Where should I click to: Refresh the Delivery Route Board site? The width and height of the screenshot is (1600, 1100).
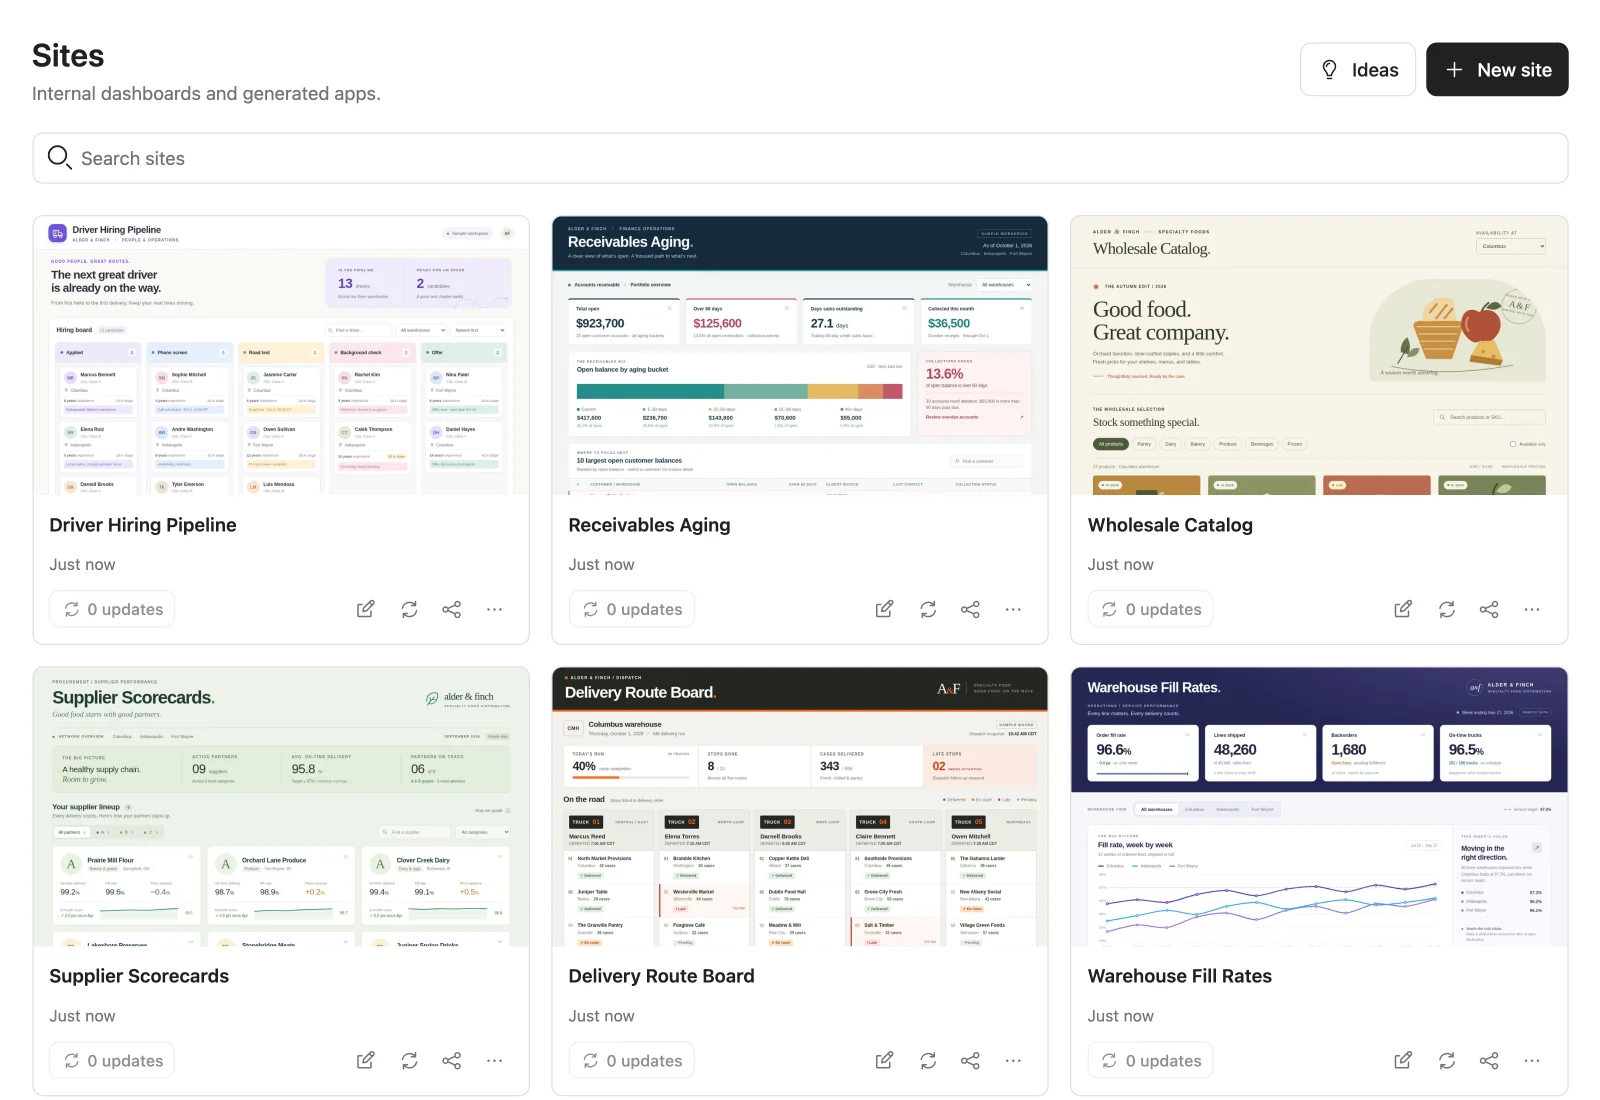928,1060
